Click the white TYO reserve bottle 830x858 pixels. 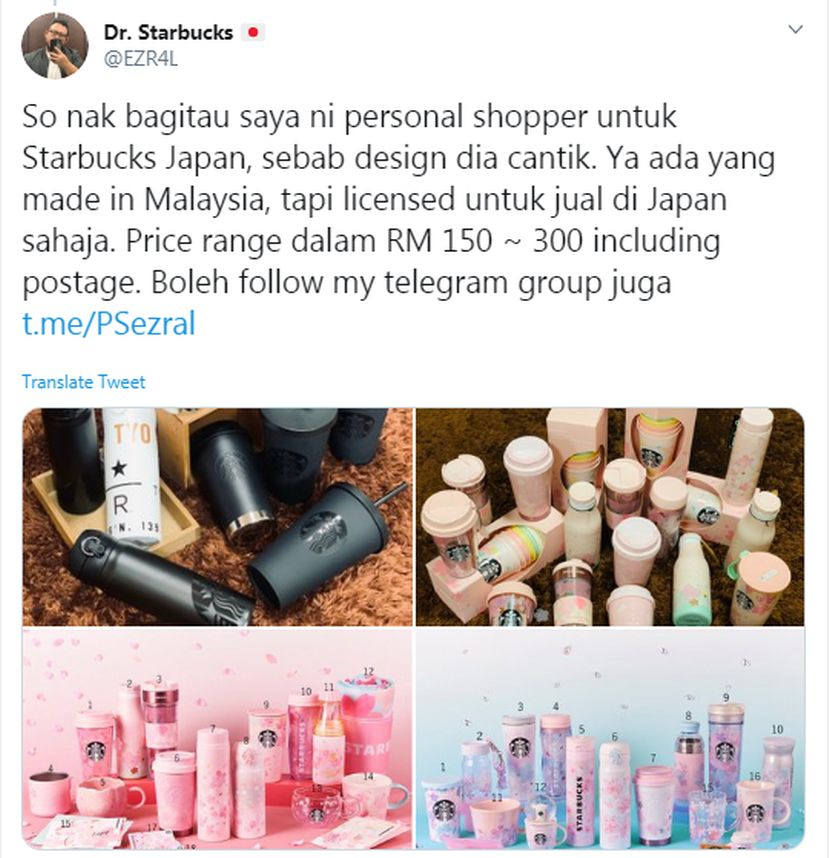click(x=132, y=475)
